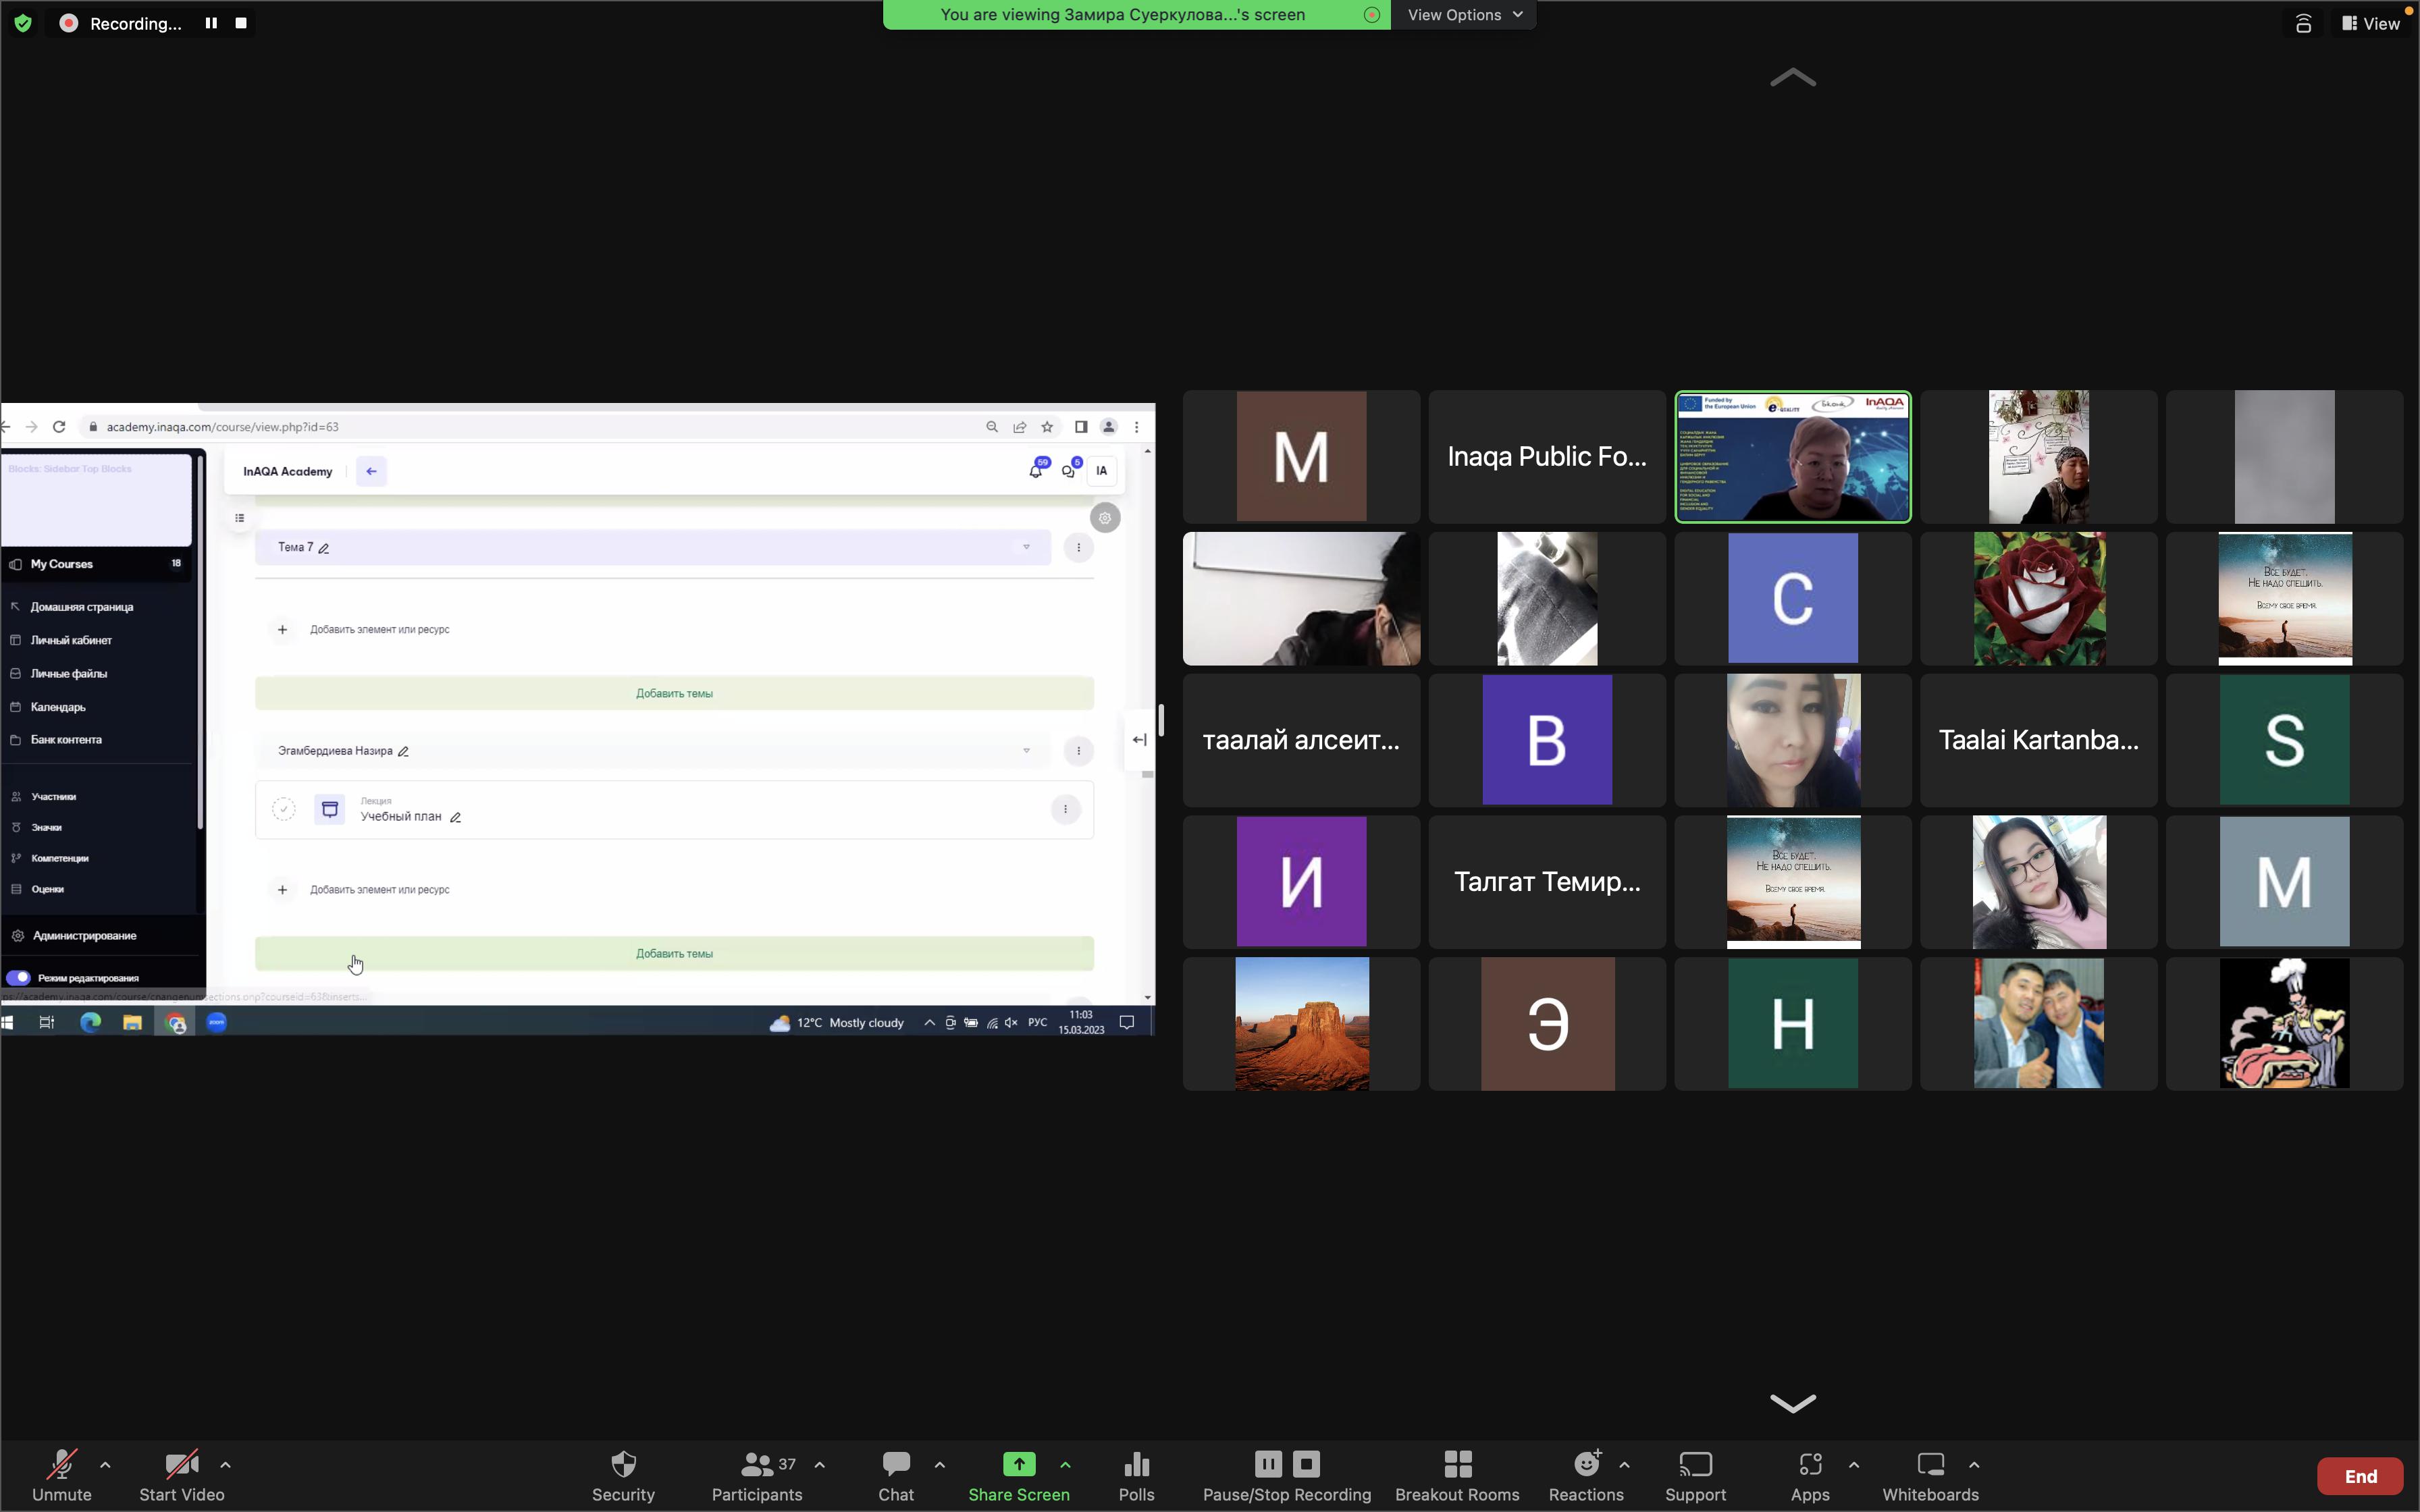Image resolution: width=2420 pixels, height=1512 pixels.
Task: Open the Учебный план three-dot menu
Action: (1065, 809)
